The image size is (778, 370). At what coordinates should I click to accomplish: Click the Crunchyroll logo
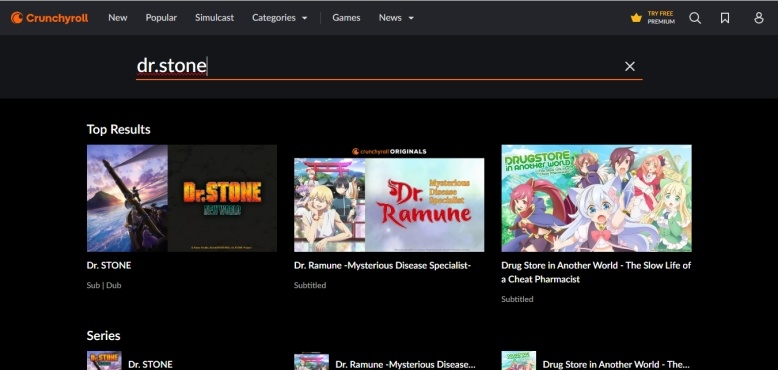coord(49,18)
